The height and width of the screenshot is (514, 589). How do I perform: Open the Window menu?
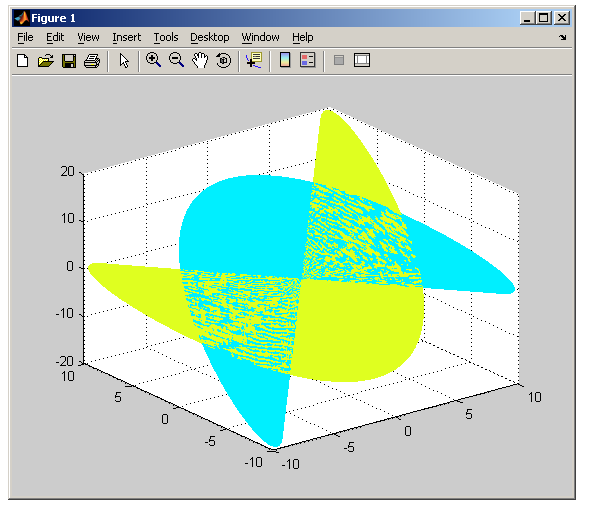pos(260,37)
